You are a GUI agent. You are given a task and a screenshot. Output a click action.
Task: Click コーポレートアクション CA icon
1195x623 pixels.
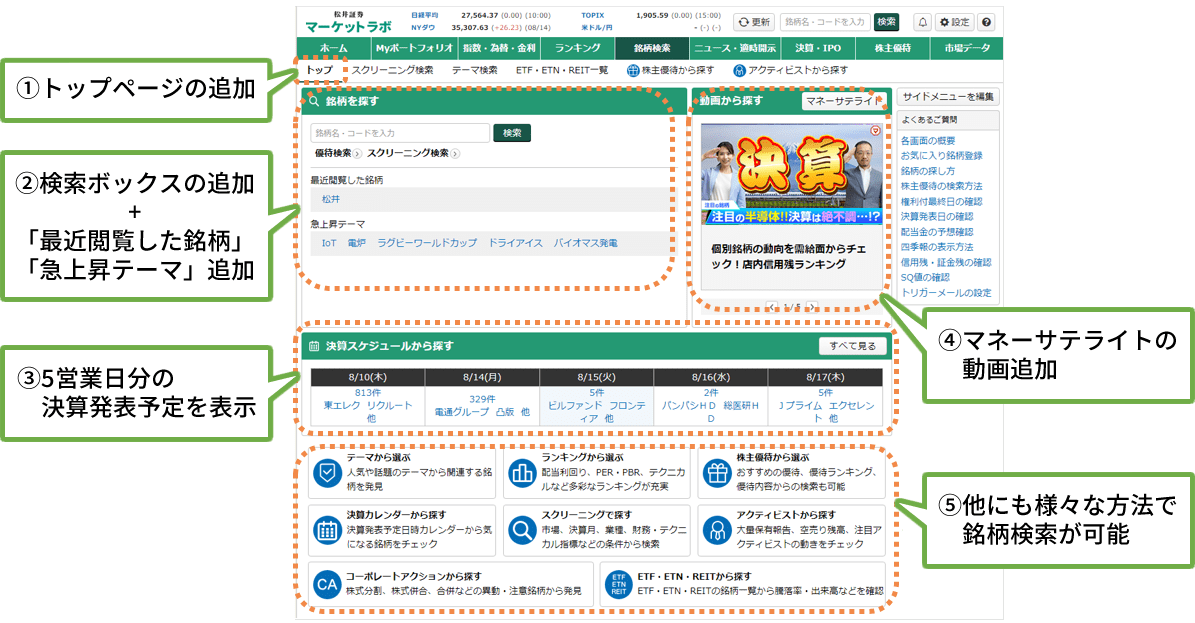[328, 585]
